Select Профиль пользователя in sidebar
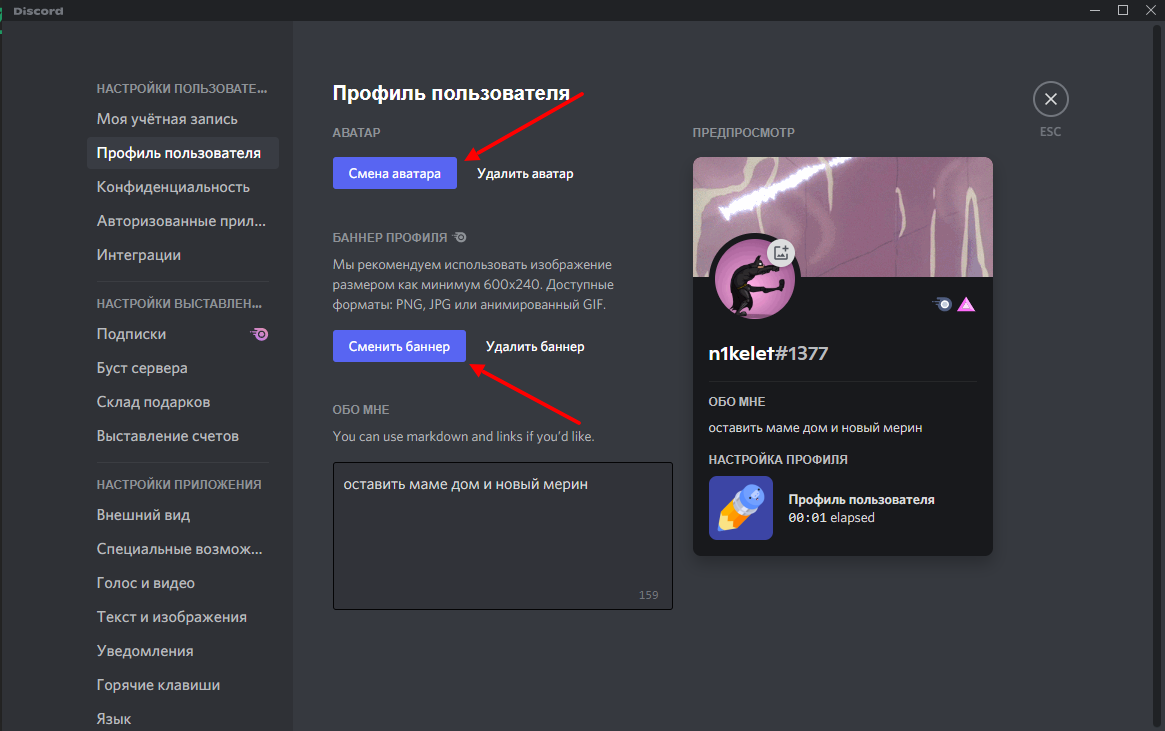 point(183,153)
